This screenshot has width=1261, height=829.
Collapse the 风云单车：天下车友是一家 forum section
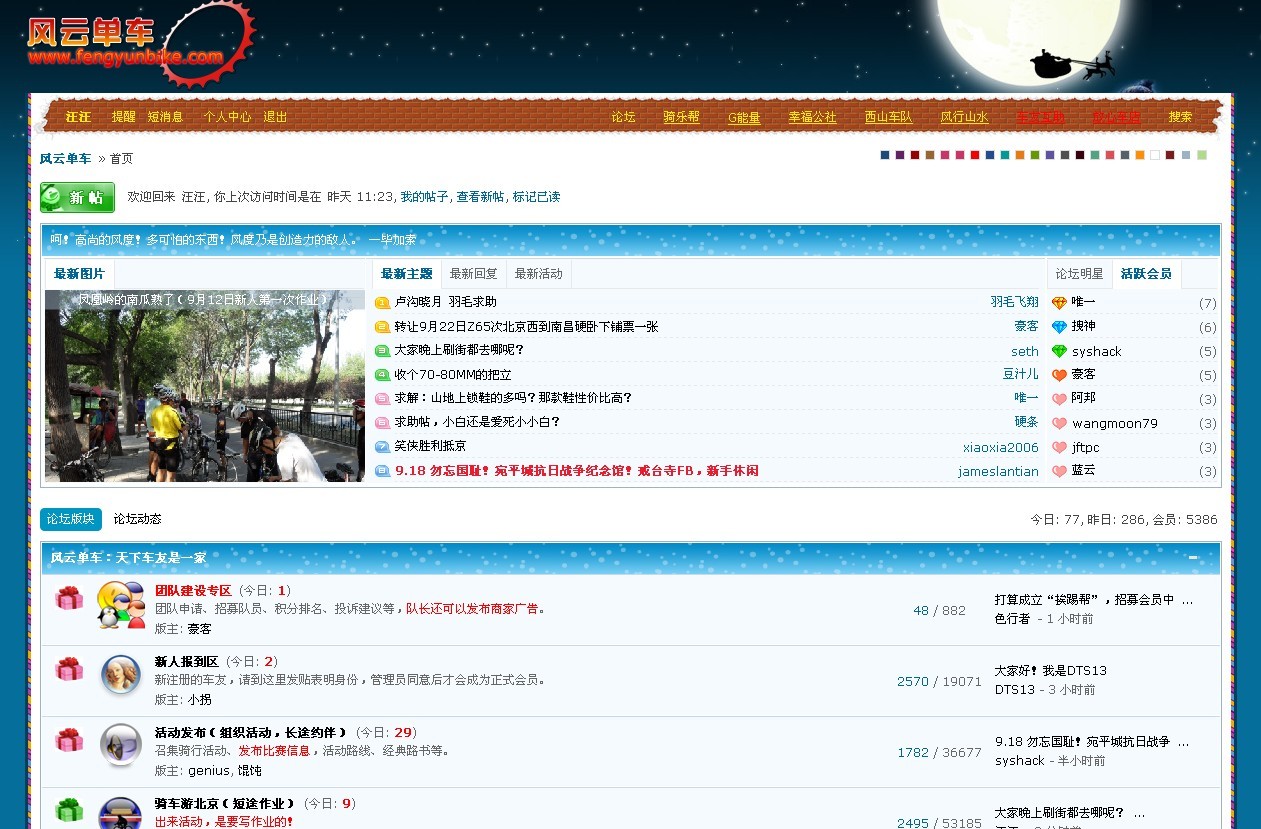(x=1193, y=558)
